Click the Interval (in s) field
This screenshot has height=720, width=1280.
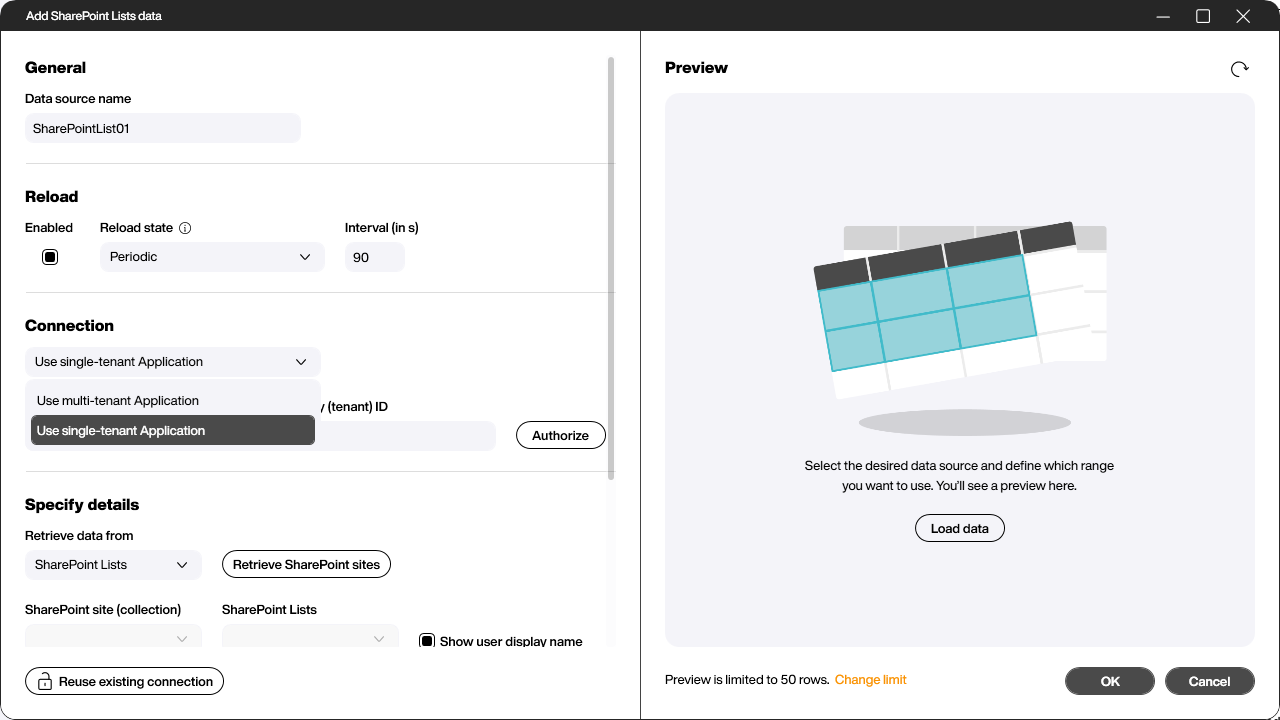coord(375,257)
